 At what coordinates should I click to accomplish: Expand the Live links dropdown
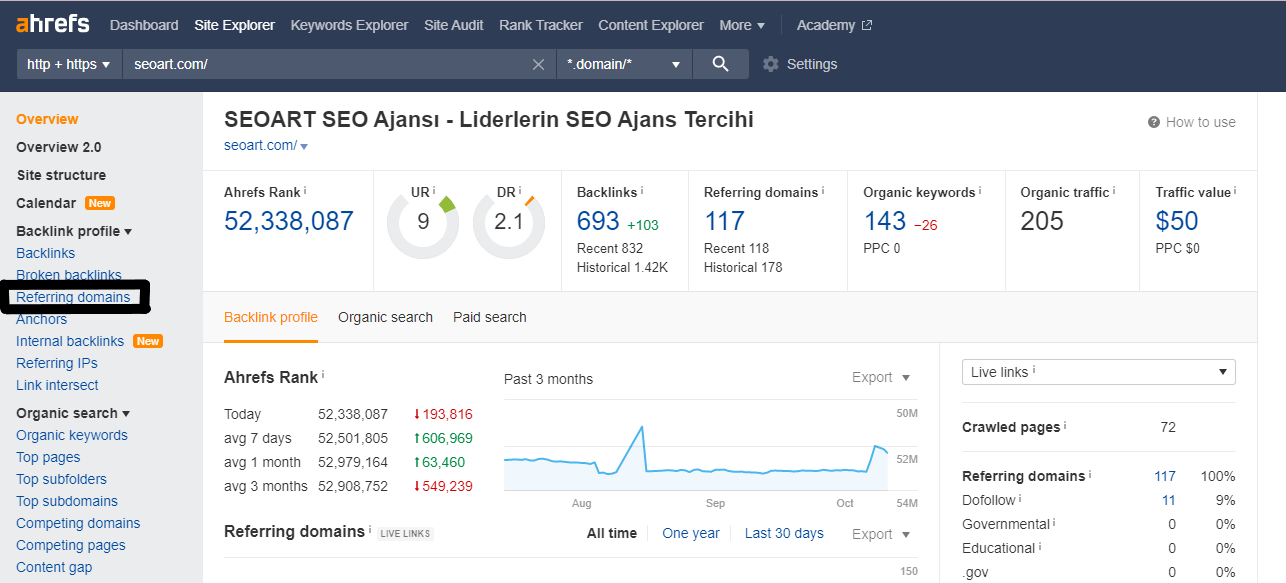tap(1098, 372)
